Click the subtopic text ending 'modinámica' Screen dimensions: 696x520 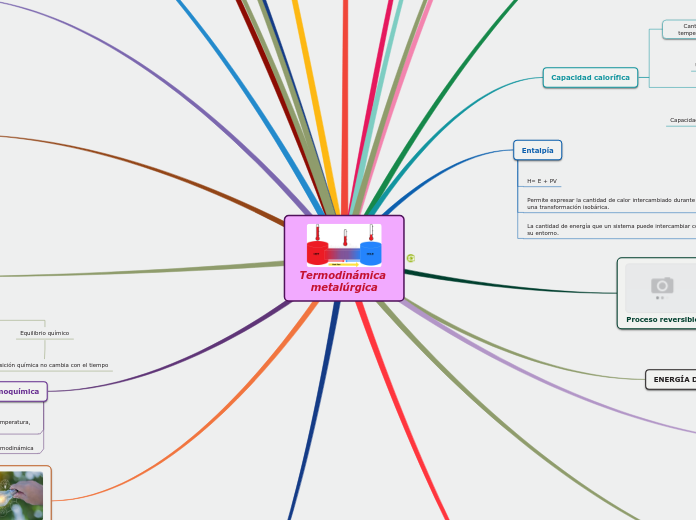click(x=16, y=448)
